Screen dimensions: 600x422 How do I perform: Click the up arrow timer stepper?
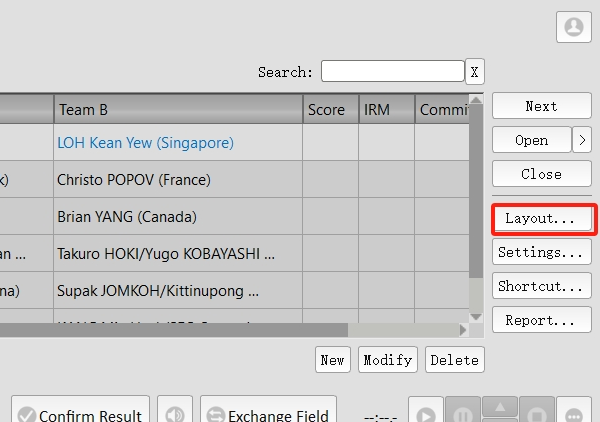tap(500, 405)
